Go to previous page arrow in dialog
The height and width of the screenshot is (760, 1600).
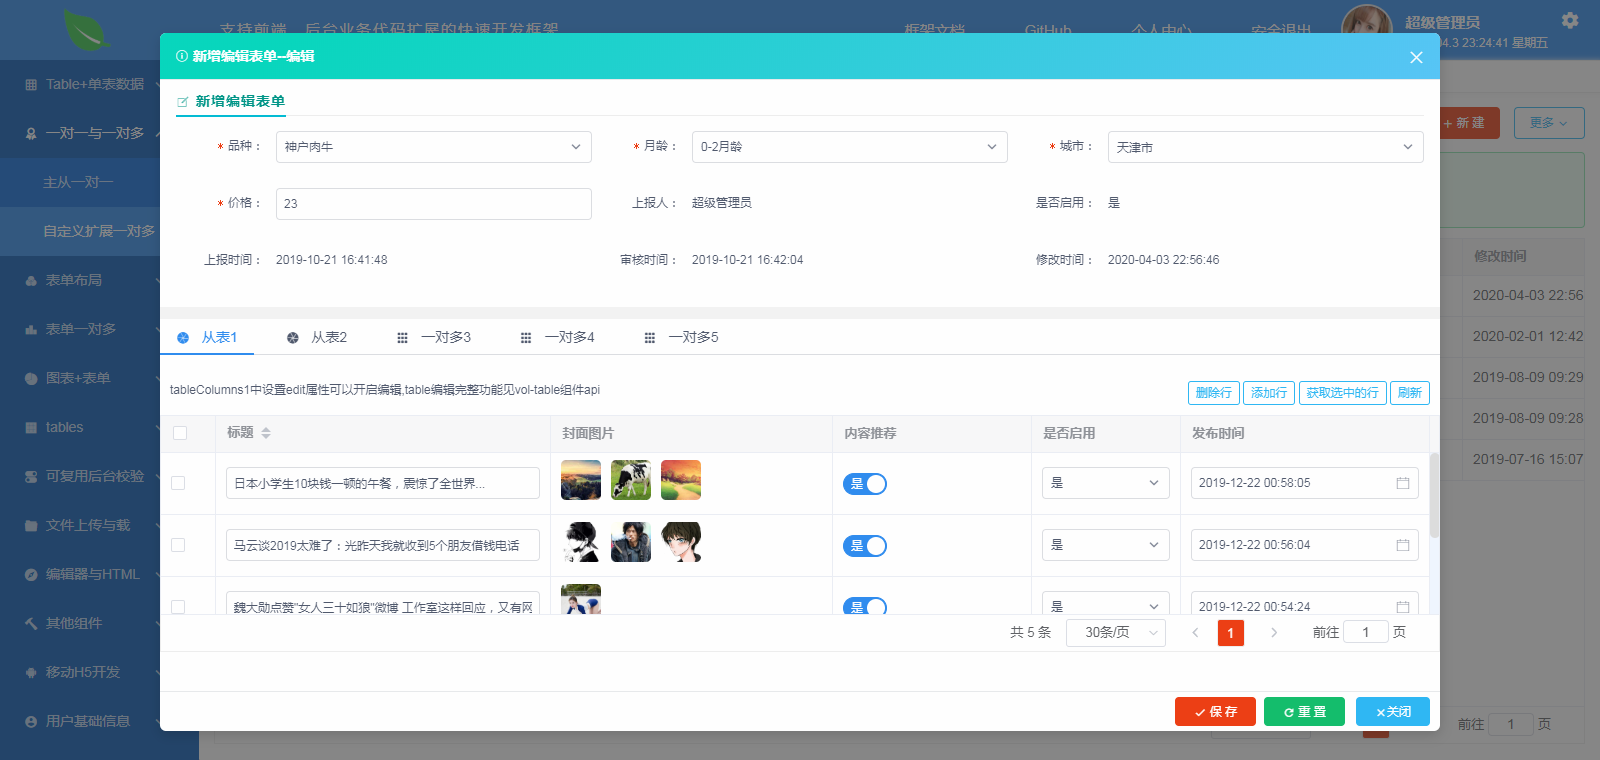[x=1195, y=633]
